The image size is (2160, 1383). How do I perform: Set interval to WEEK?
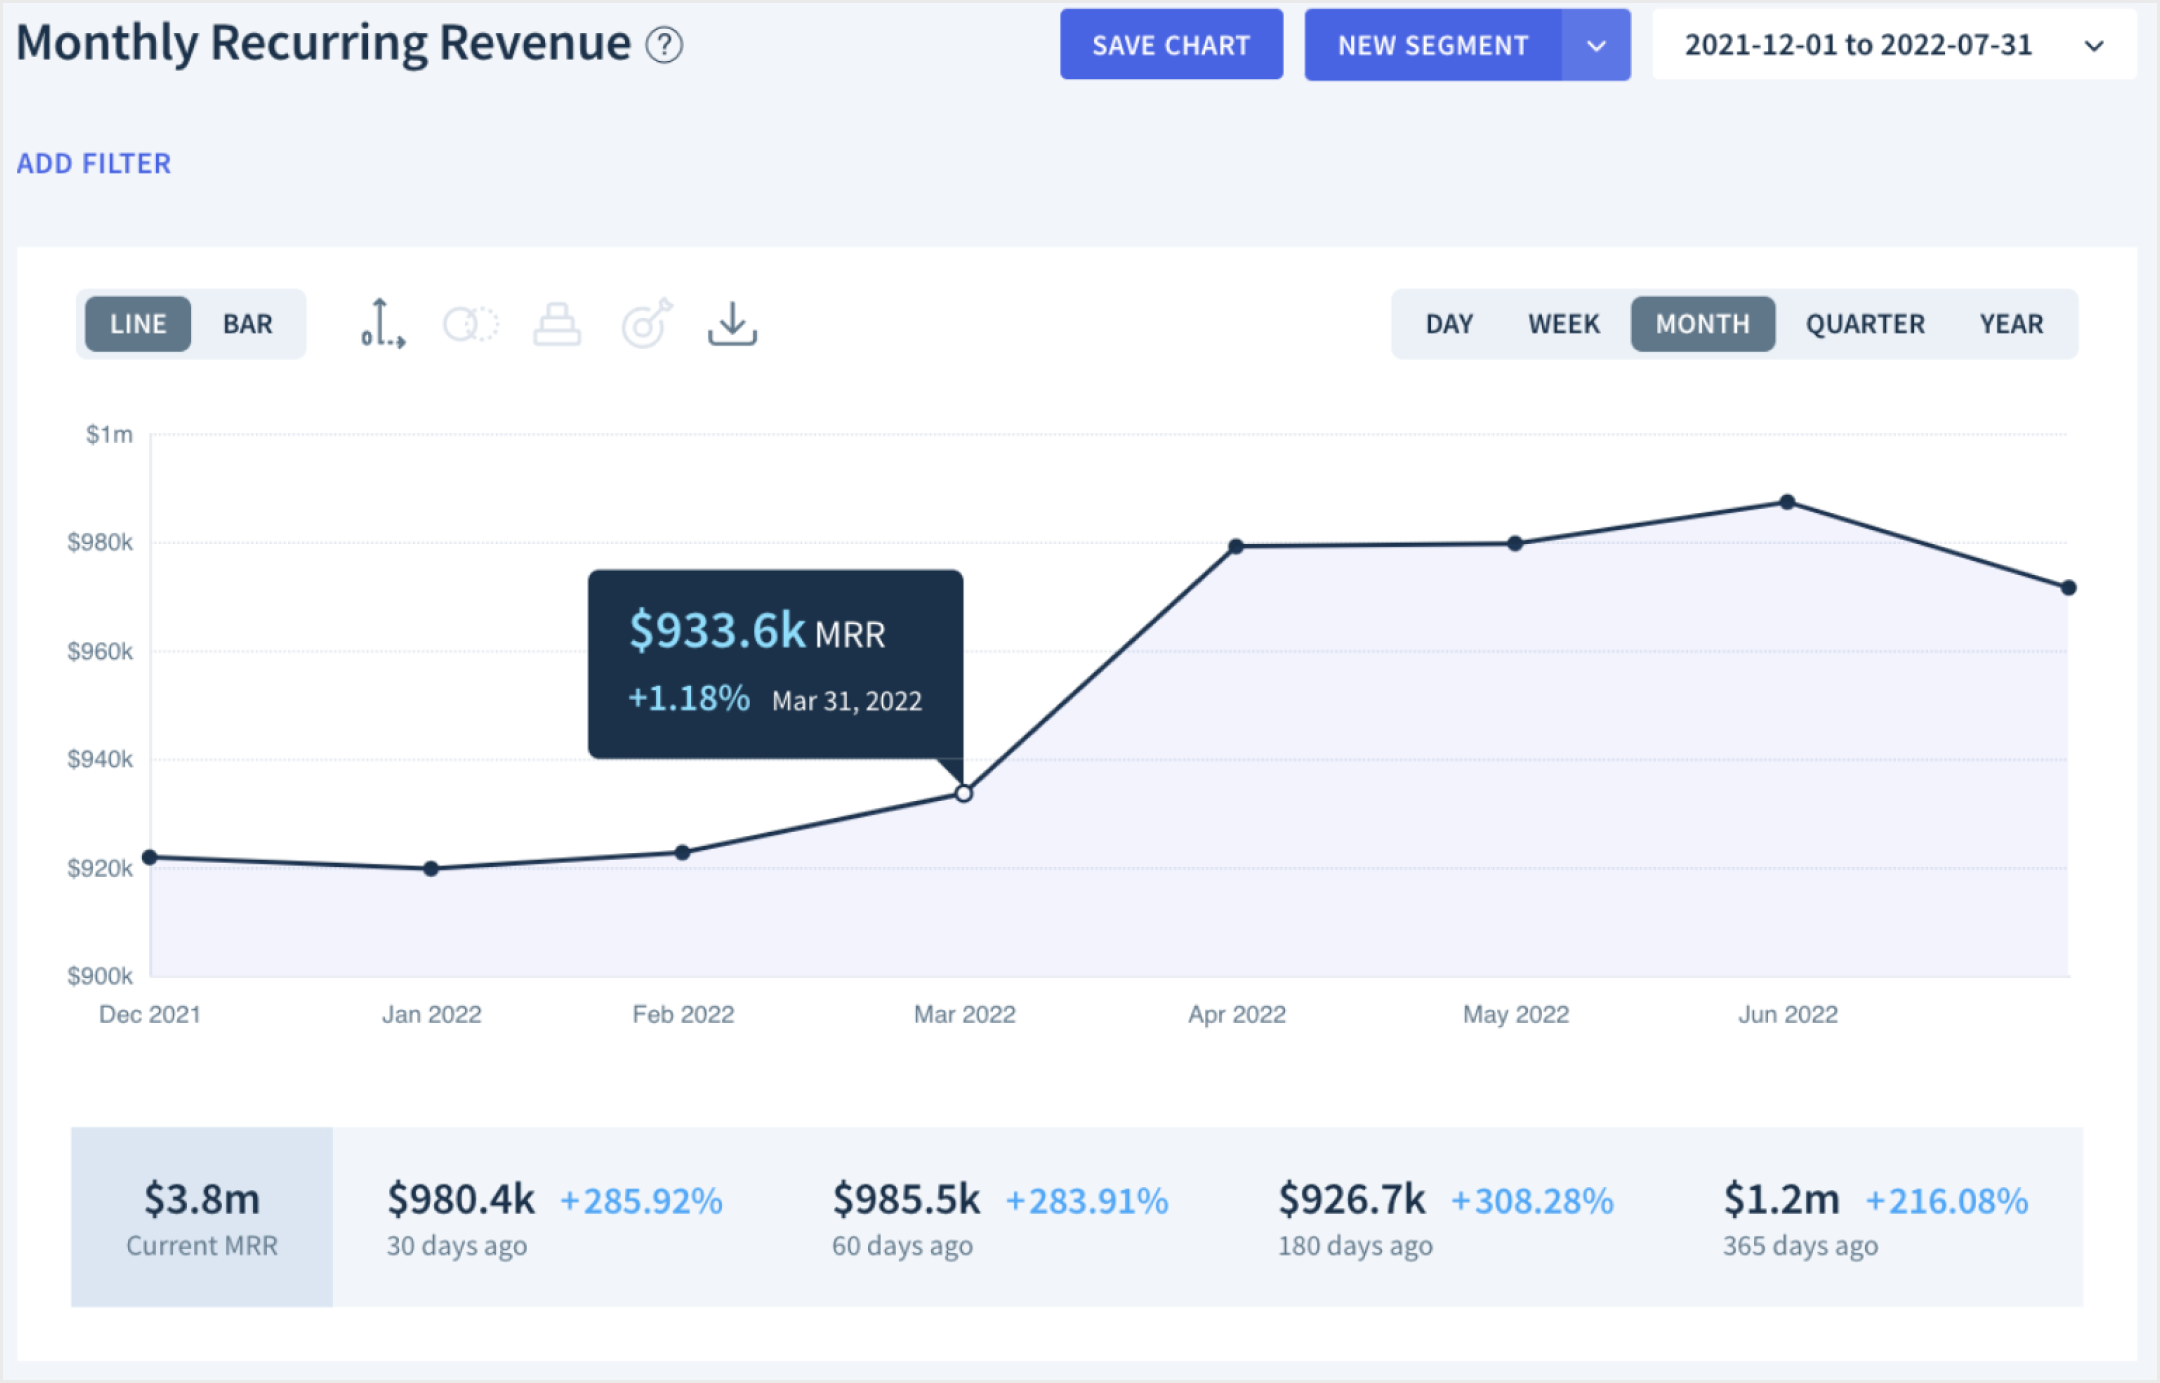click(x=1563, y=324)
